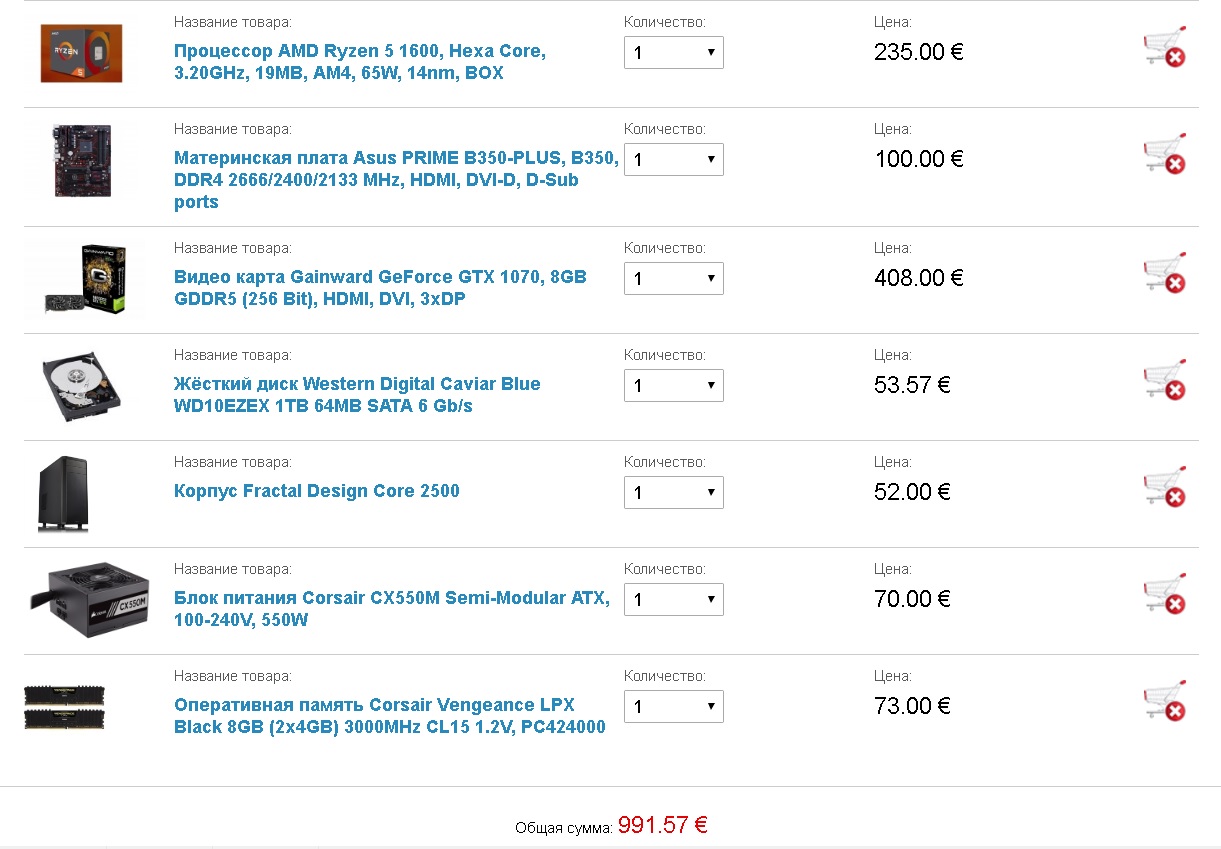The height and width of the screenshot is (849, 1221).
Task: Remove Corsair CX550M power supply from cart
Action: 1164,594
